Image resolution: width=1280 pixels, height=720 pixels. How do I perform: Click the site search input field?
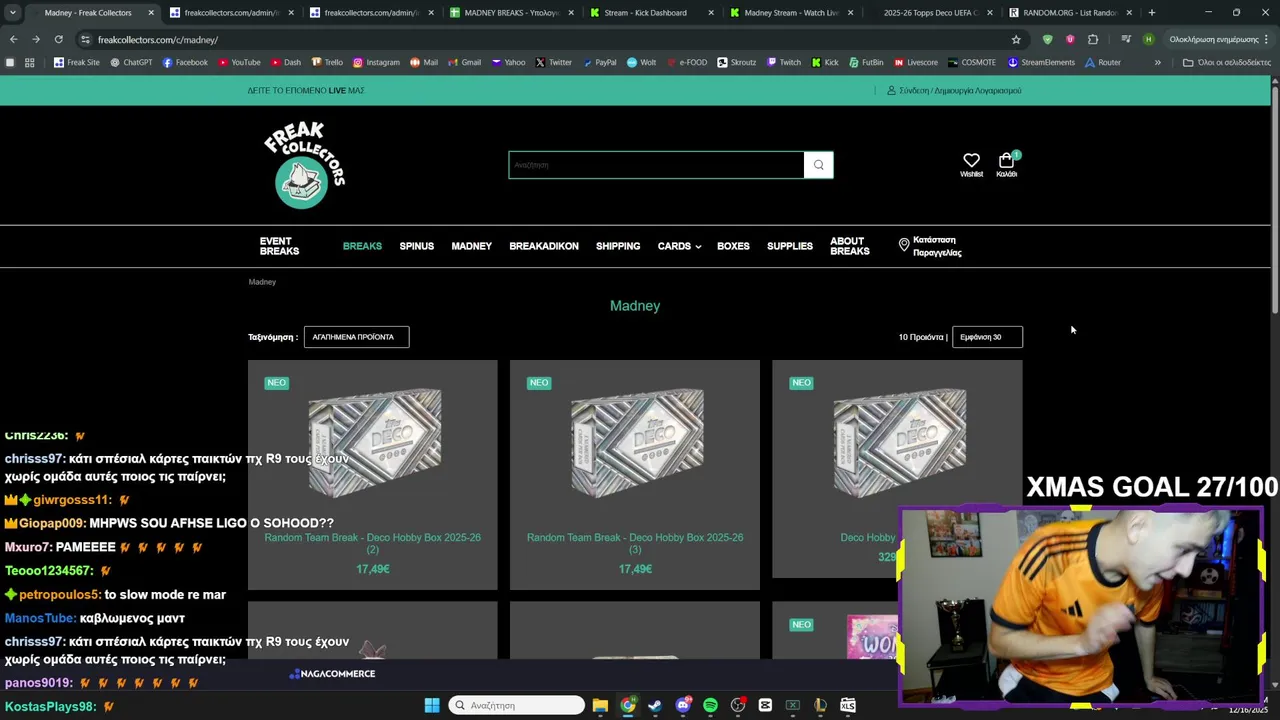pos(656,165)
